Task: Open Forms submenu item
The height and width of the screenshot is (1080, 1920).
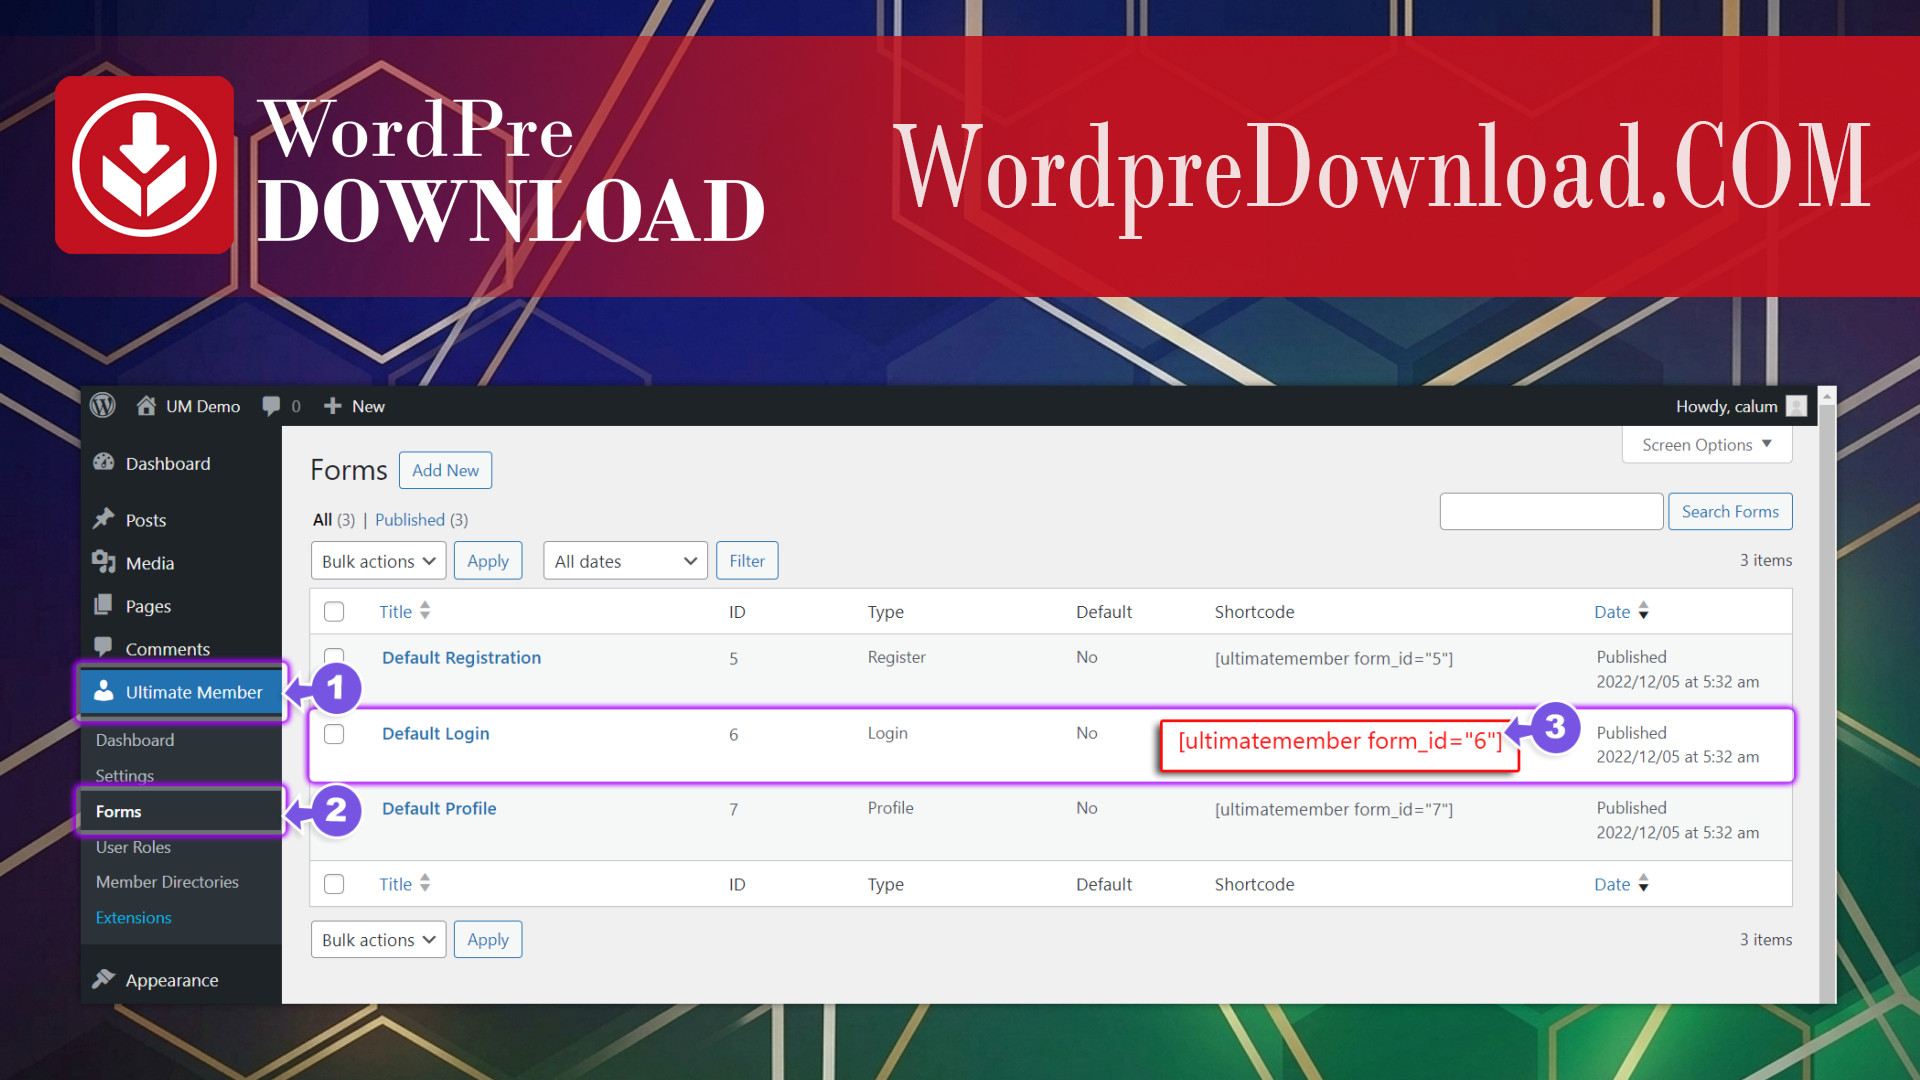Action: [x=118, y=811]
